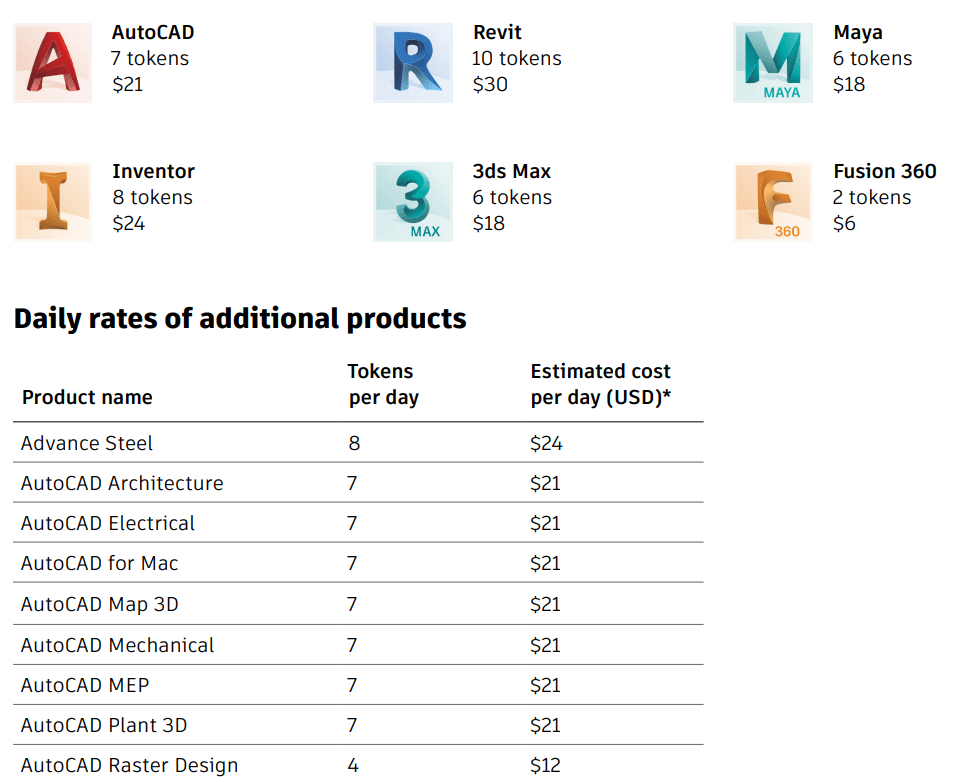The image size is (954, 782).
Task: Click '$21' cost for AutoCAD Plant 3D
Action: coord(545,725)
